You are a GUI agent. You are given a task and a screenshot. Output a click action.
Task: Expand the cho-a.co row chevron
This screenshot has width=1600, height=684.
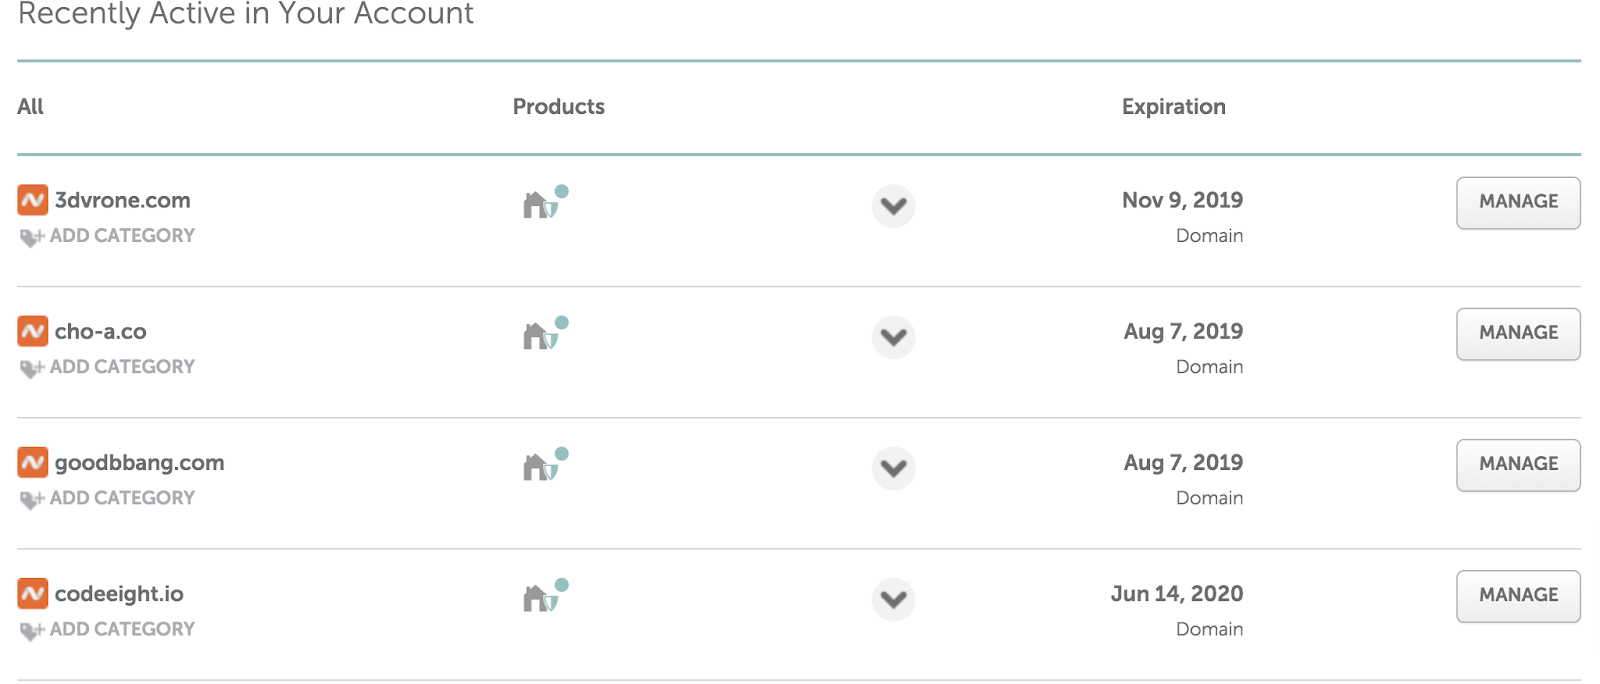point(894,337)
